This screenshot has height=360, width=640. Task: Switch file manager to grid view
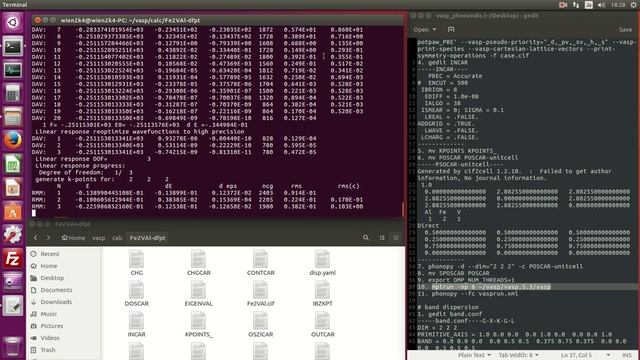pos(396,238)
